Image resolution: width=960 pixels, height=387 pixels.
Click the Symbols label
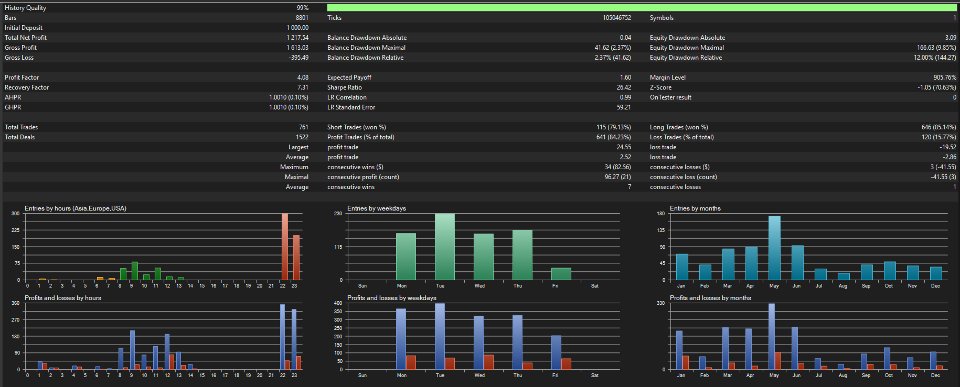click(x=662, y=18)
